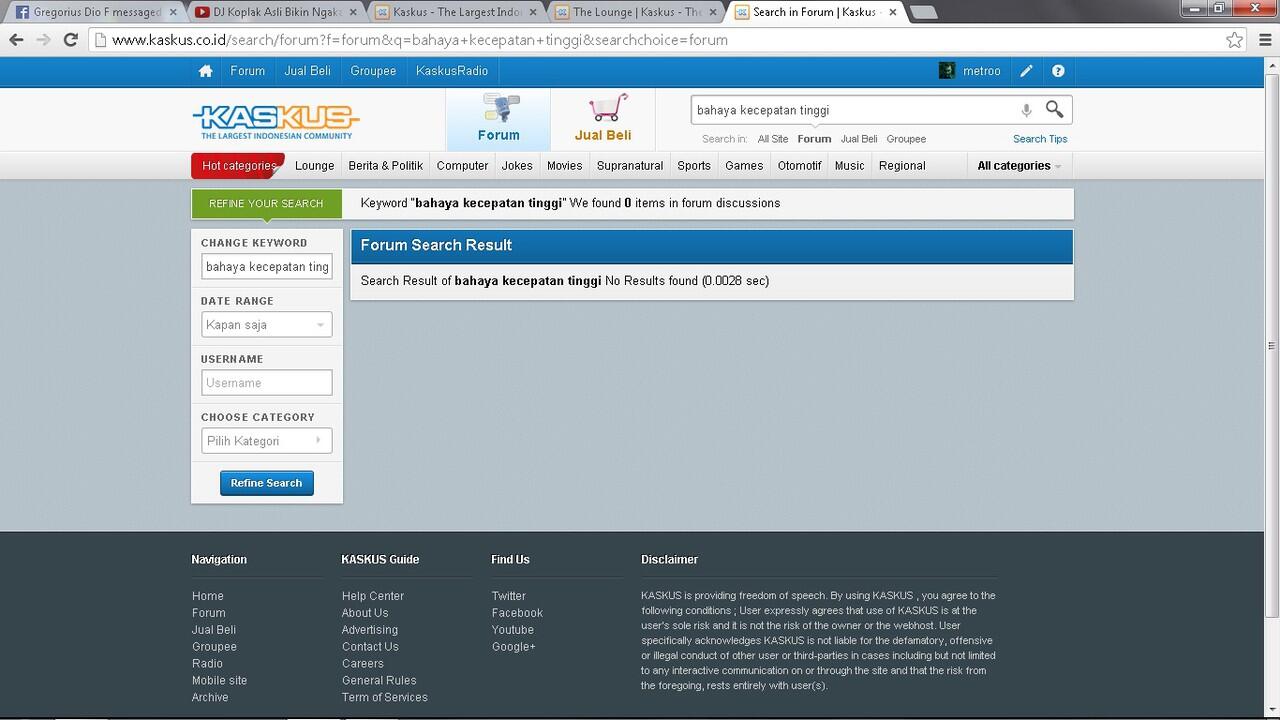Close The Lounge Kaskus tab
The image size is (1280, 720).
click(713, 12)
